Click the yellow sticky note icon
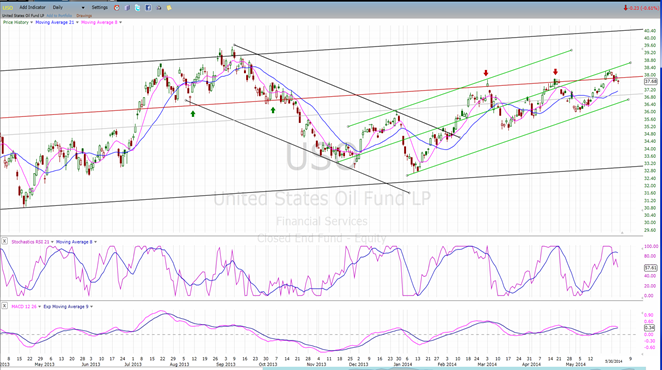 [169, 8]
